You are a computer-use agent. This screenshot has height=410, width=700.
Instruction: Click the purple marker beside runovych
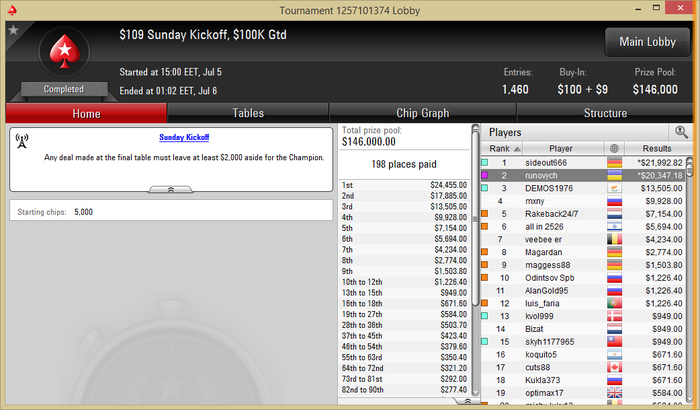point(484,176)
